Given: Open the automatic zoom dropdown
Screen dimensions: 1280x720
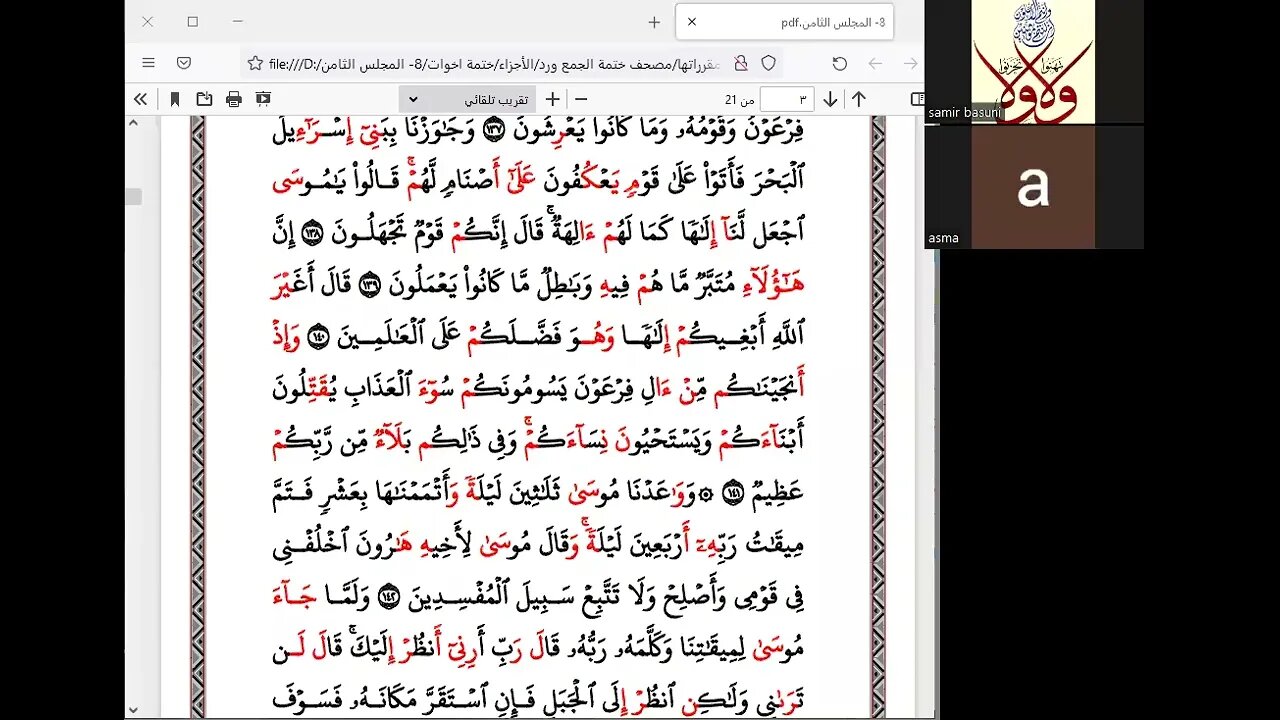Looking at the screenshot, I should (467, 99).
